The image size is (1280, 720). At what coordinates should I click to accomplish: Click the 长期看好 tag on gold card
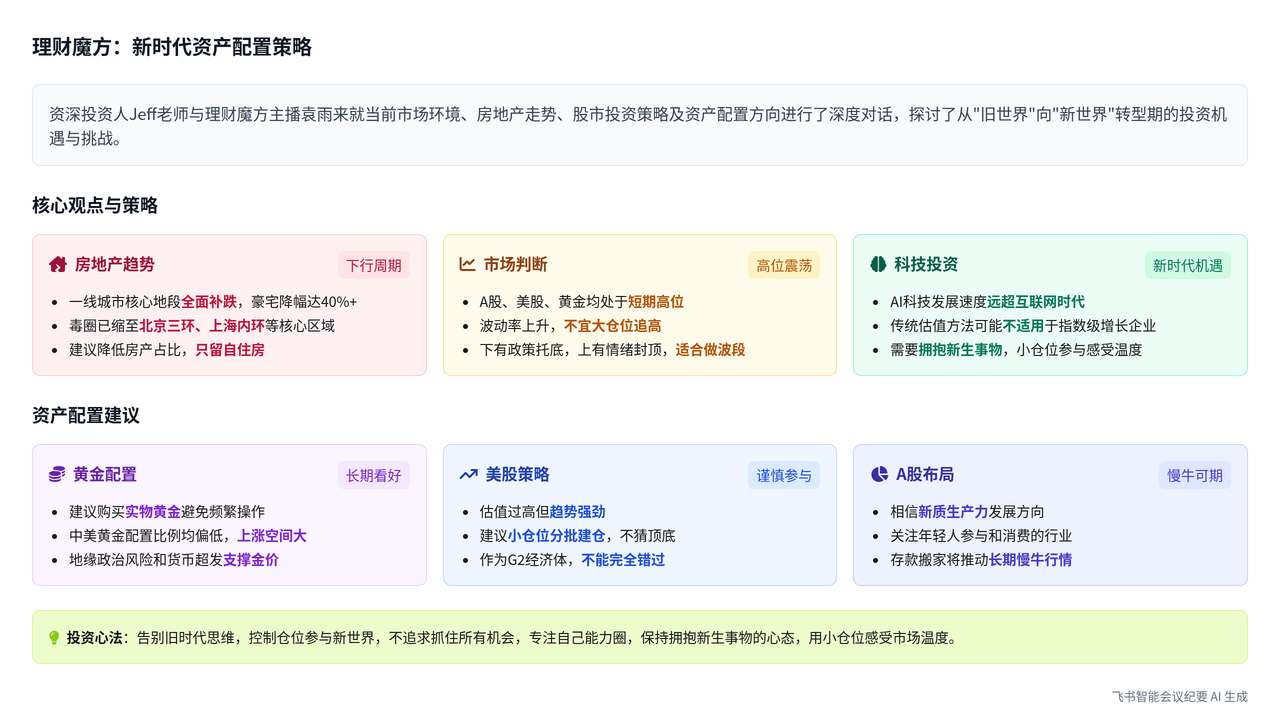[374, 475]
